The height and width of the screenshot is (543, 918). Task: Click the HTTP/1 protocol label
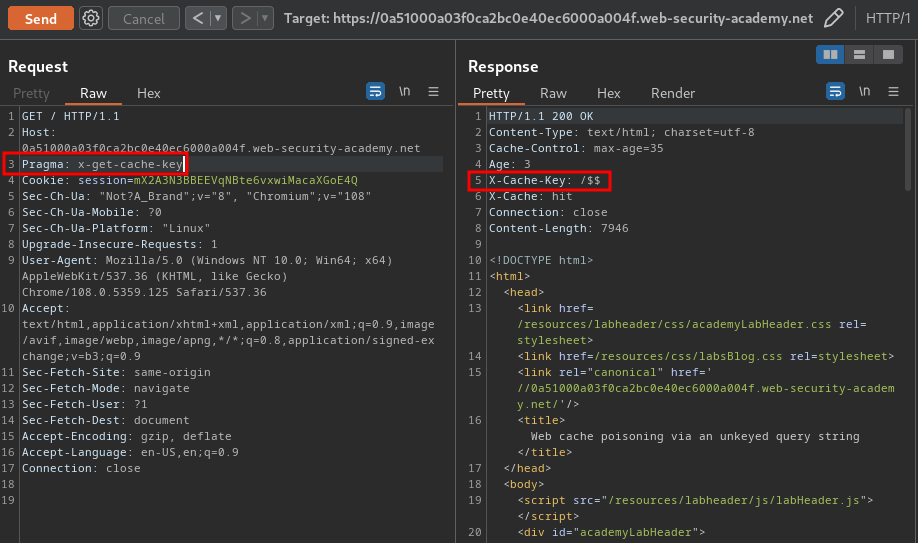888,19
